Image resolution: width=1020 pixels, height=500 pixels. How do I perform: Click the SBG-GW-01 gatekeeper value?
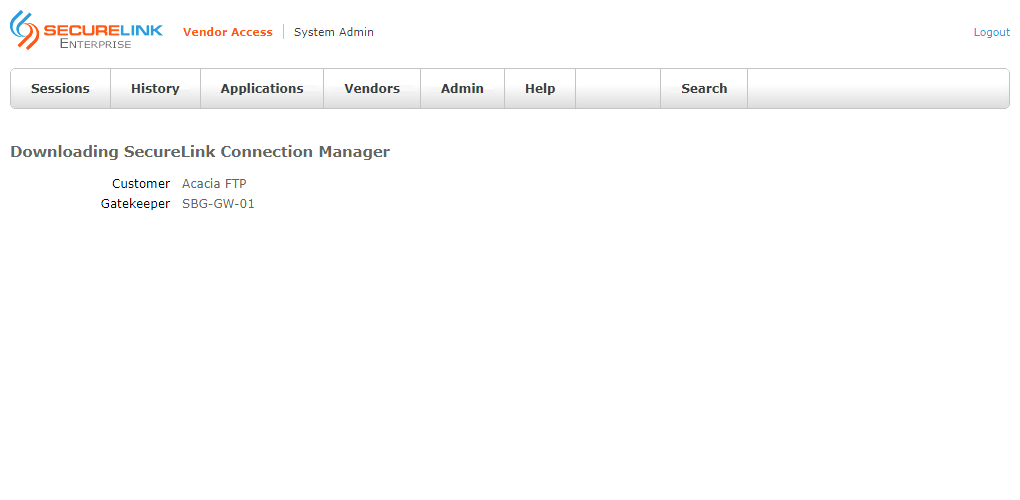click(218, 204)
